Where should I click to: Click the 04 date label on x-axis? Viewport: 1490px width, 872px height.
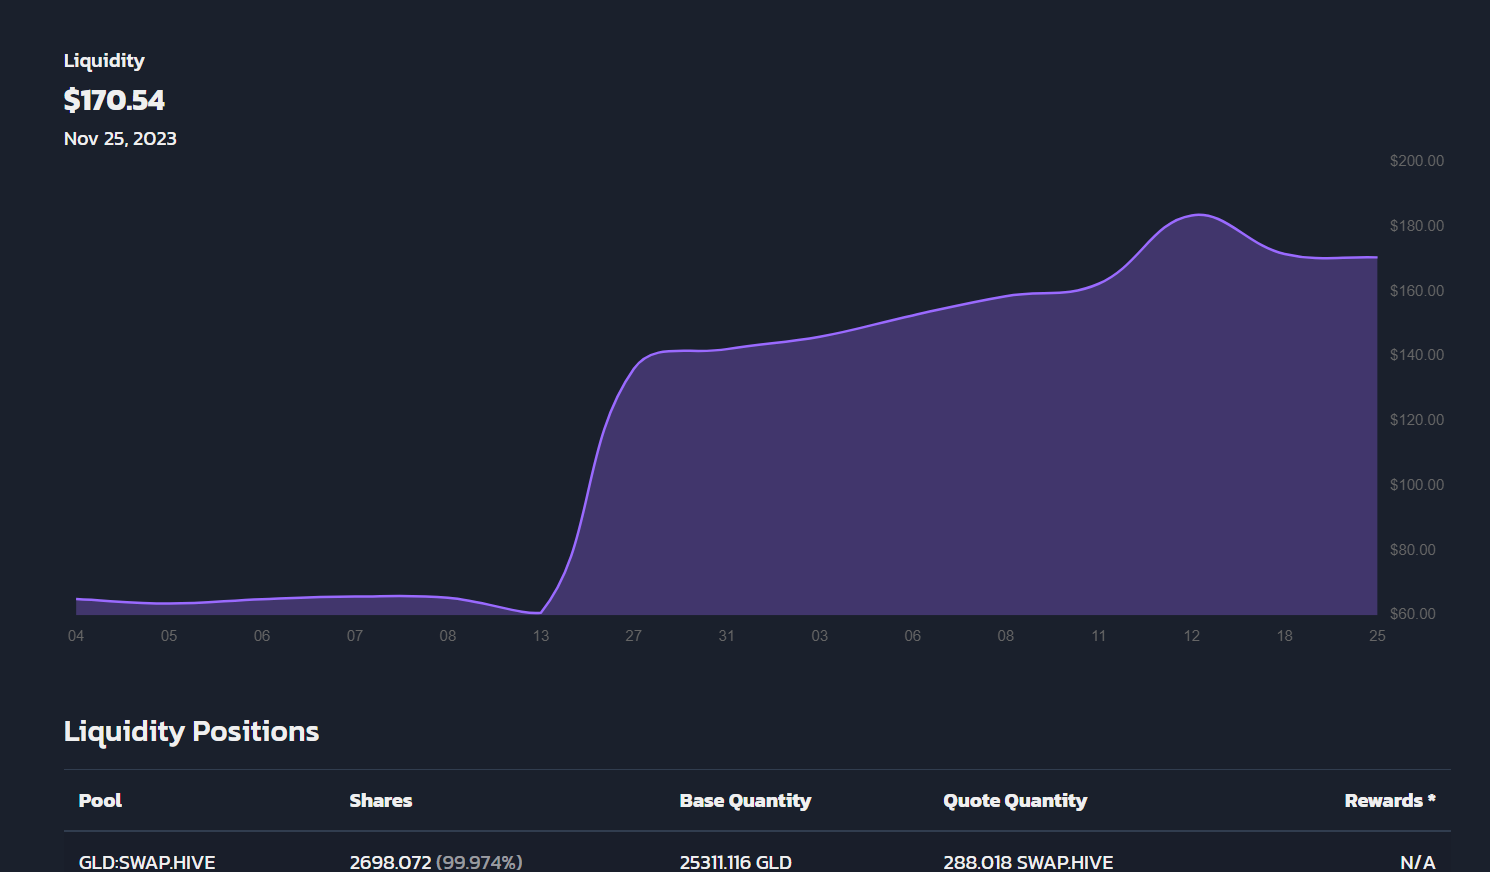(76, 636)
